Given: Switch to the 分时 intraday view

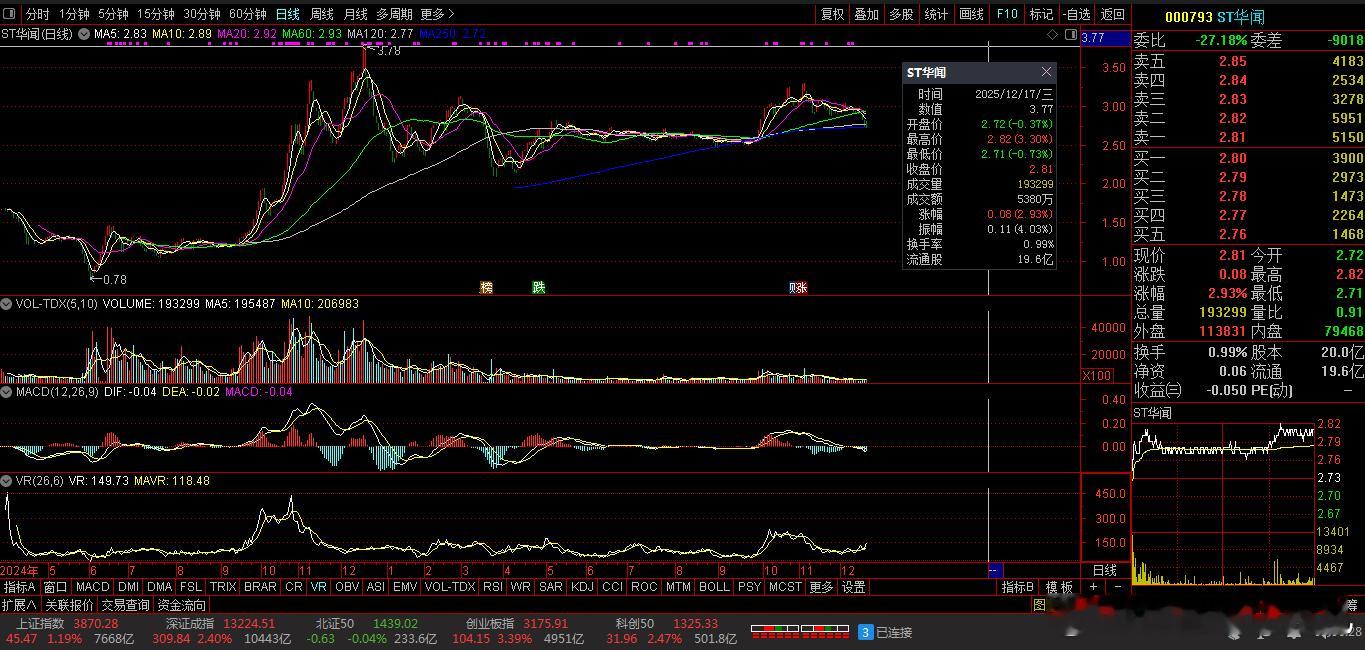Looking at the screenshot, I should point(37,14).
